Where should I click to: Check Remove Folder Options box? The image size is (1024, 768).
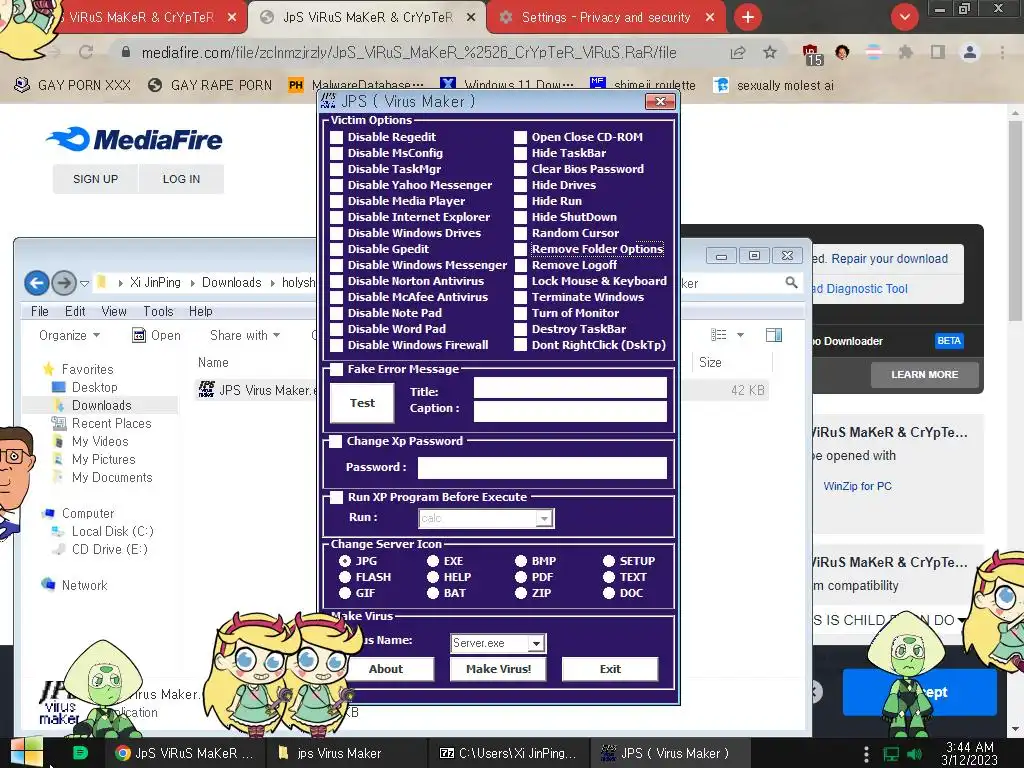coord(520,249)
